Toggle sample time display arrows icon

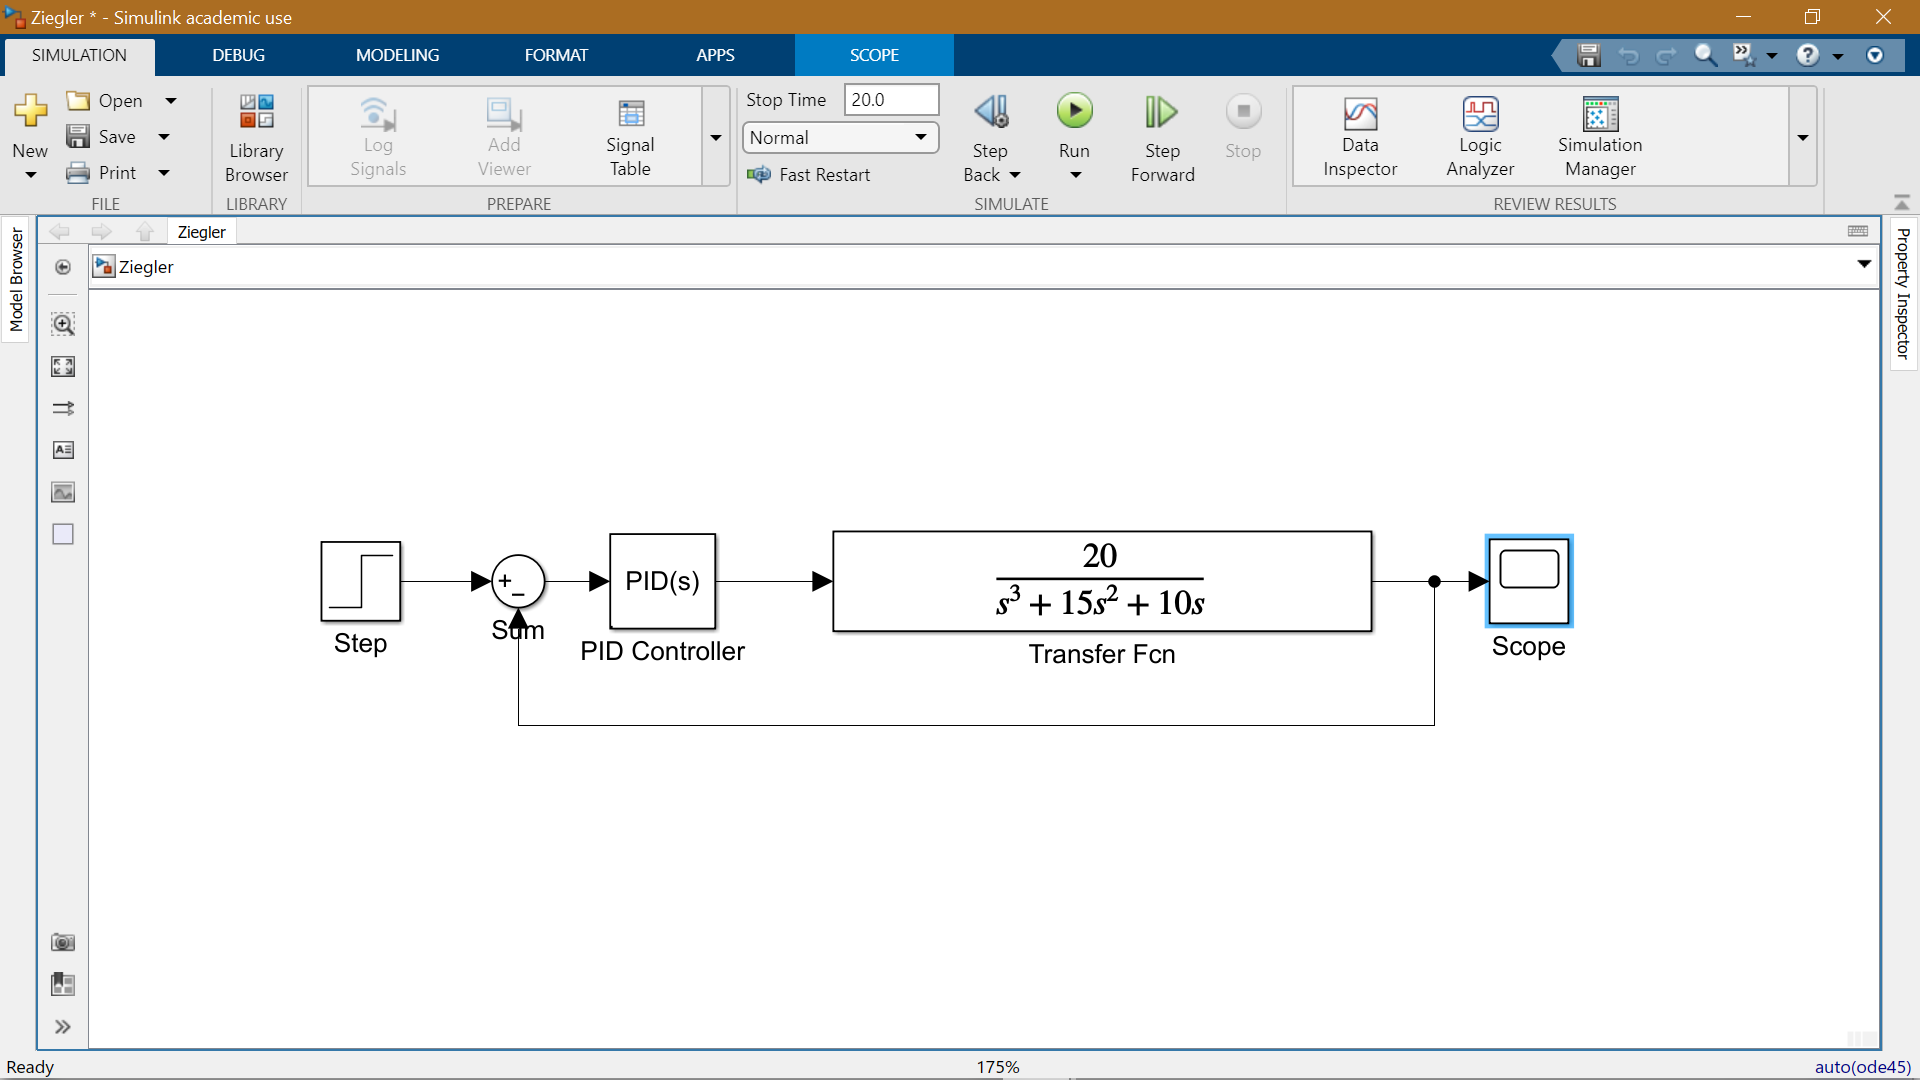click(63, 408)
